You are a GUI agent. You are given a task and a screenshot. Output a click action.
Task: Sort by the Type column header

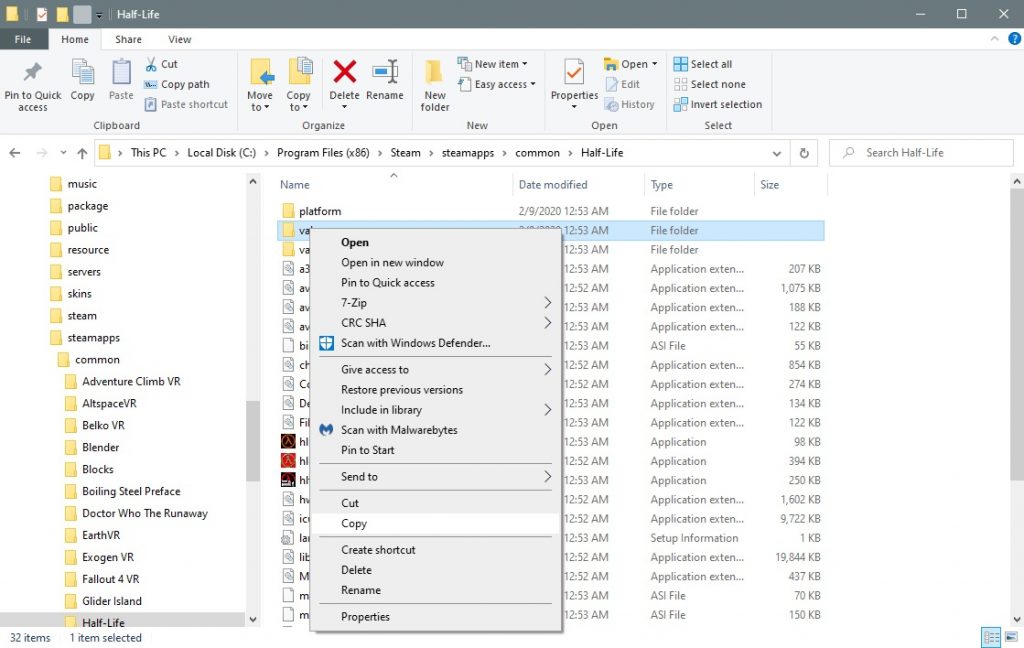[x=699, y=185]
